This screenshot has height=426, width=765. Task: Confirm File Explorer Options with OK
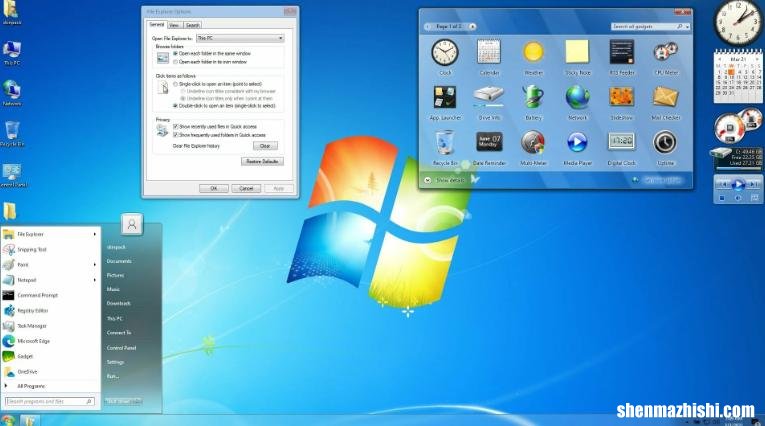coord(214,188)
